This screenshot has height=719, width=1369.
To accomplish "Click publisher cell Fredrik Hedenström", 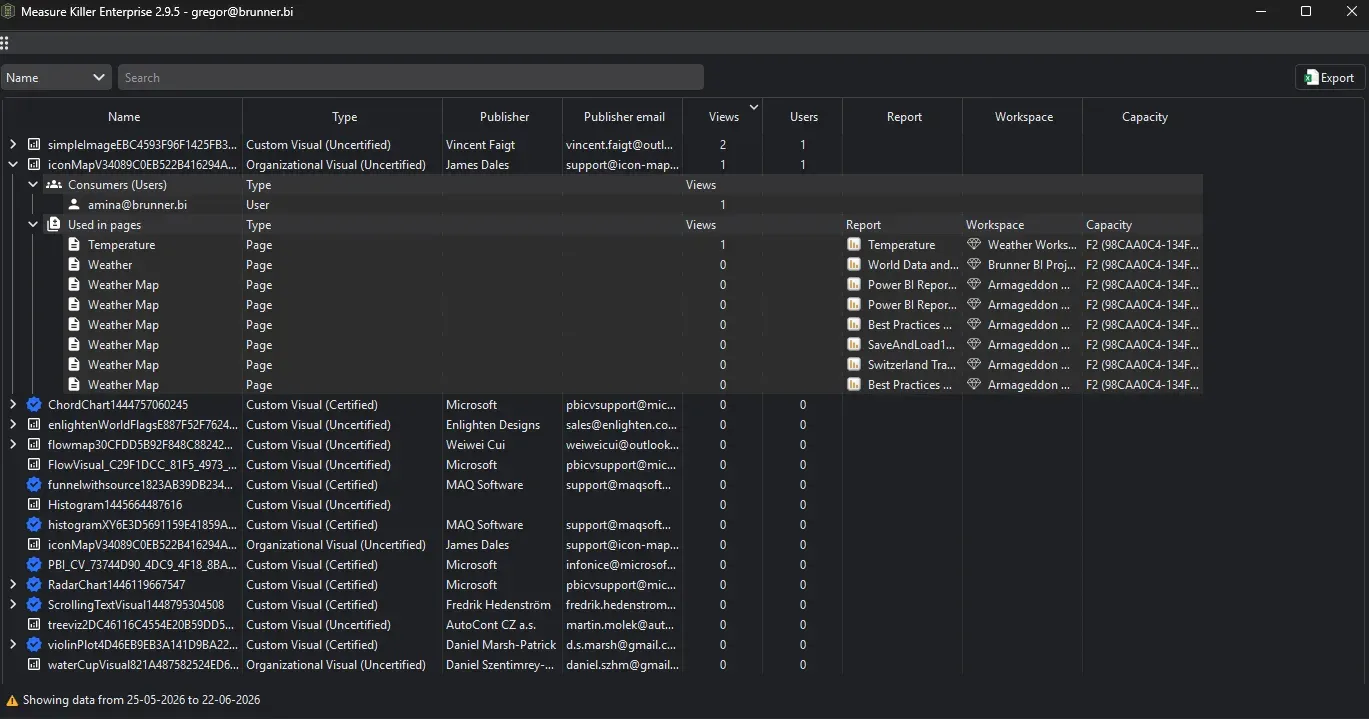I will [x=502, y=605].
